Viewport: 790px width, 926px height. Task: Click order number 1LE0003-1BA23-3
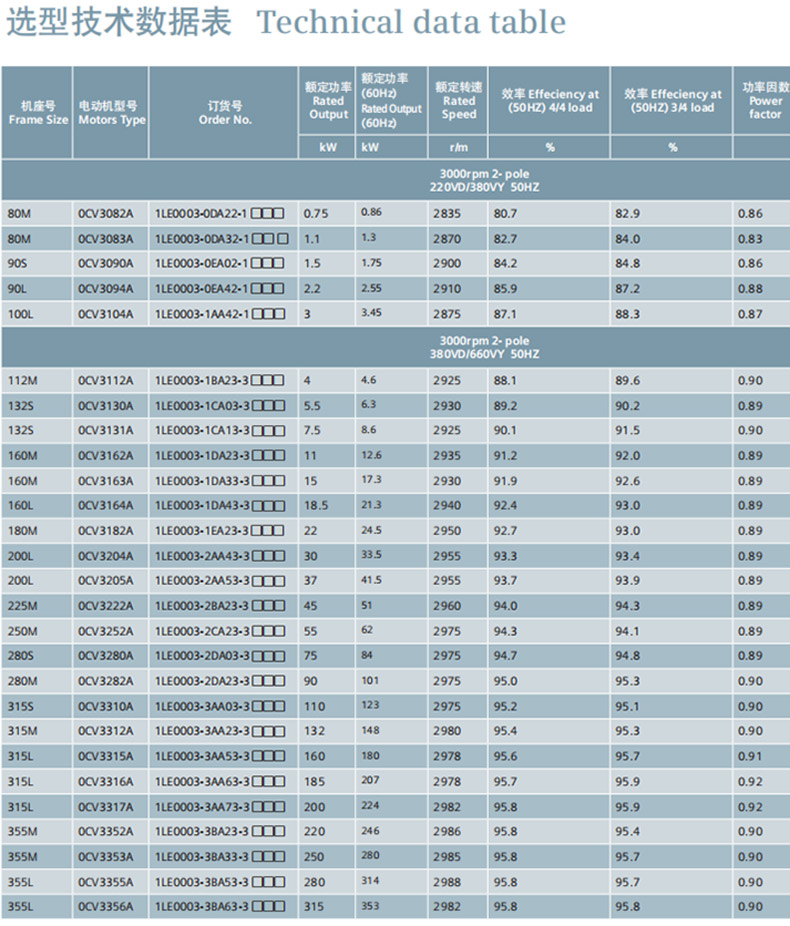point(201,381)
